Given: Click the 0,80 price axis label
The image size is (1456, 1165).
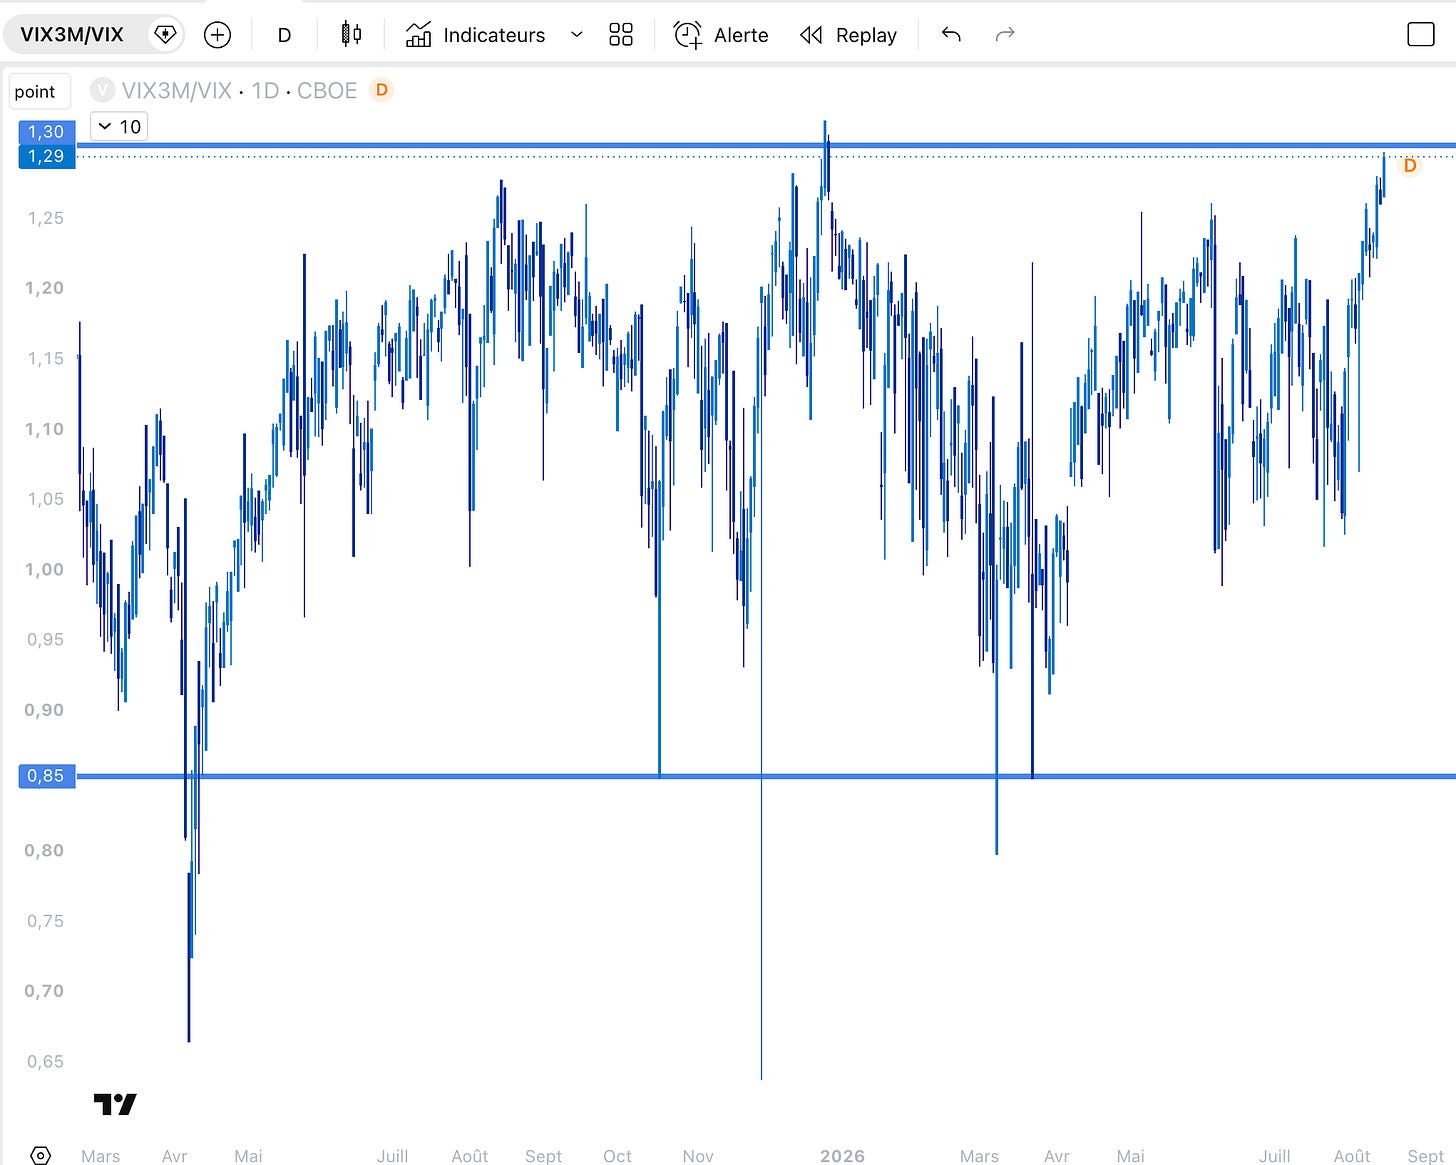Looking at the screenshot, I should click(44, 851).
